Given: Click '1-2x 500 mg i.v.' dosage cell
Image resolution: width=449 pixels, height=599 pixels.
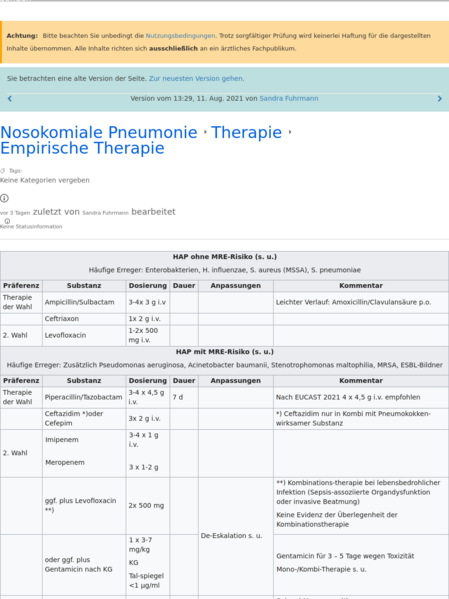Looking at the screenshot, I should (148, 335).
